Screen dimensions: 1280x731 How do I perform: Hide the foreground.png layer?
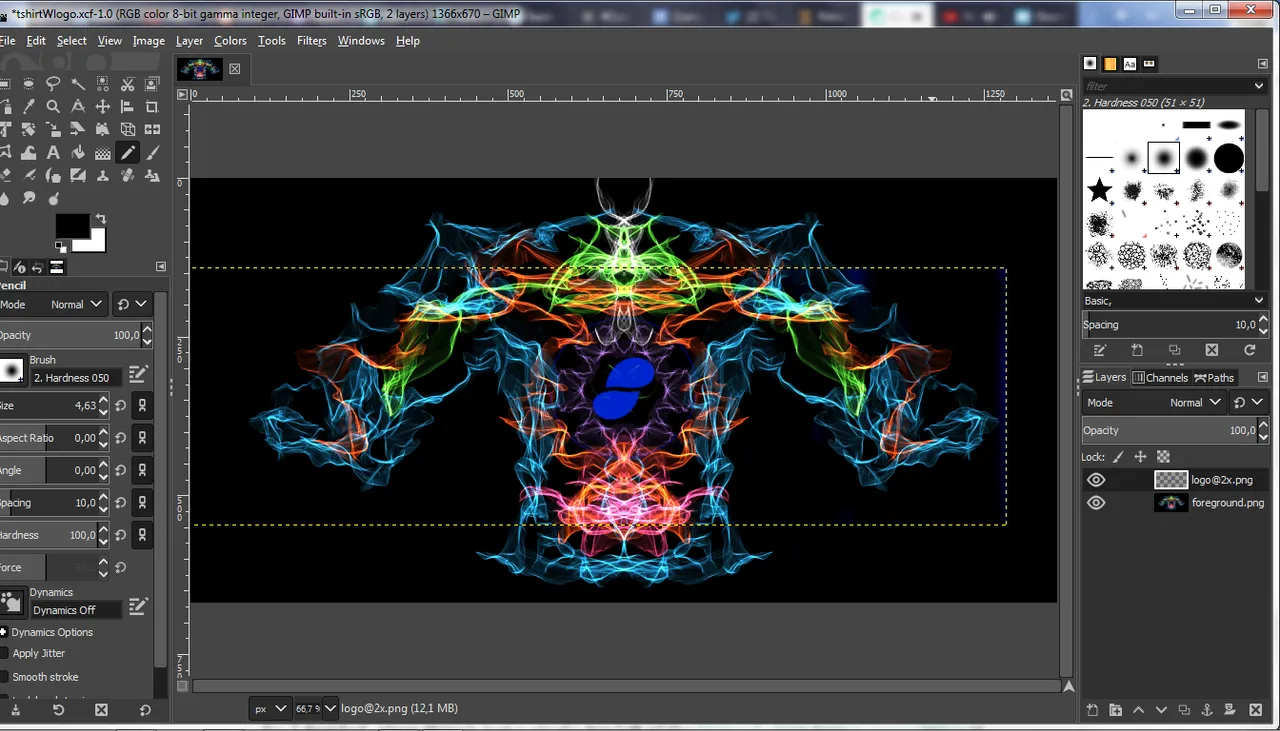[1096, 503]
